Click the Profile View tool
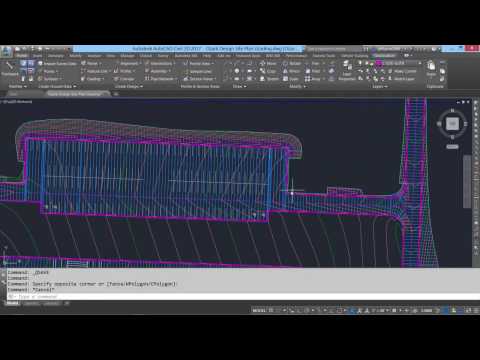Image resolution: width=480 pixels, height=360 pixels. point(199,63)
